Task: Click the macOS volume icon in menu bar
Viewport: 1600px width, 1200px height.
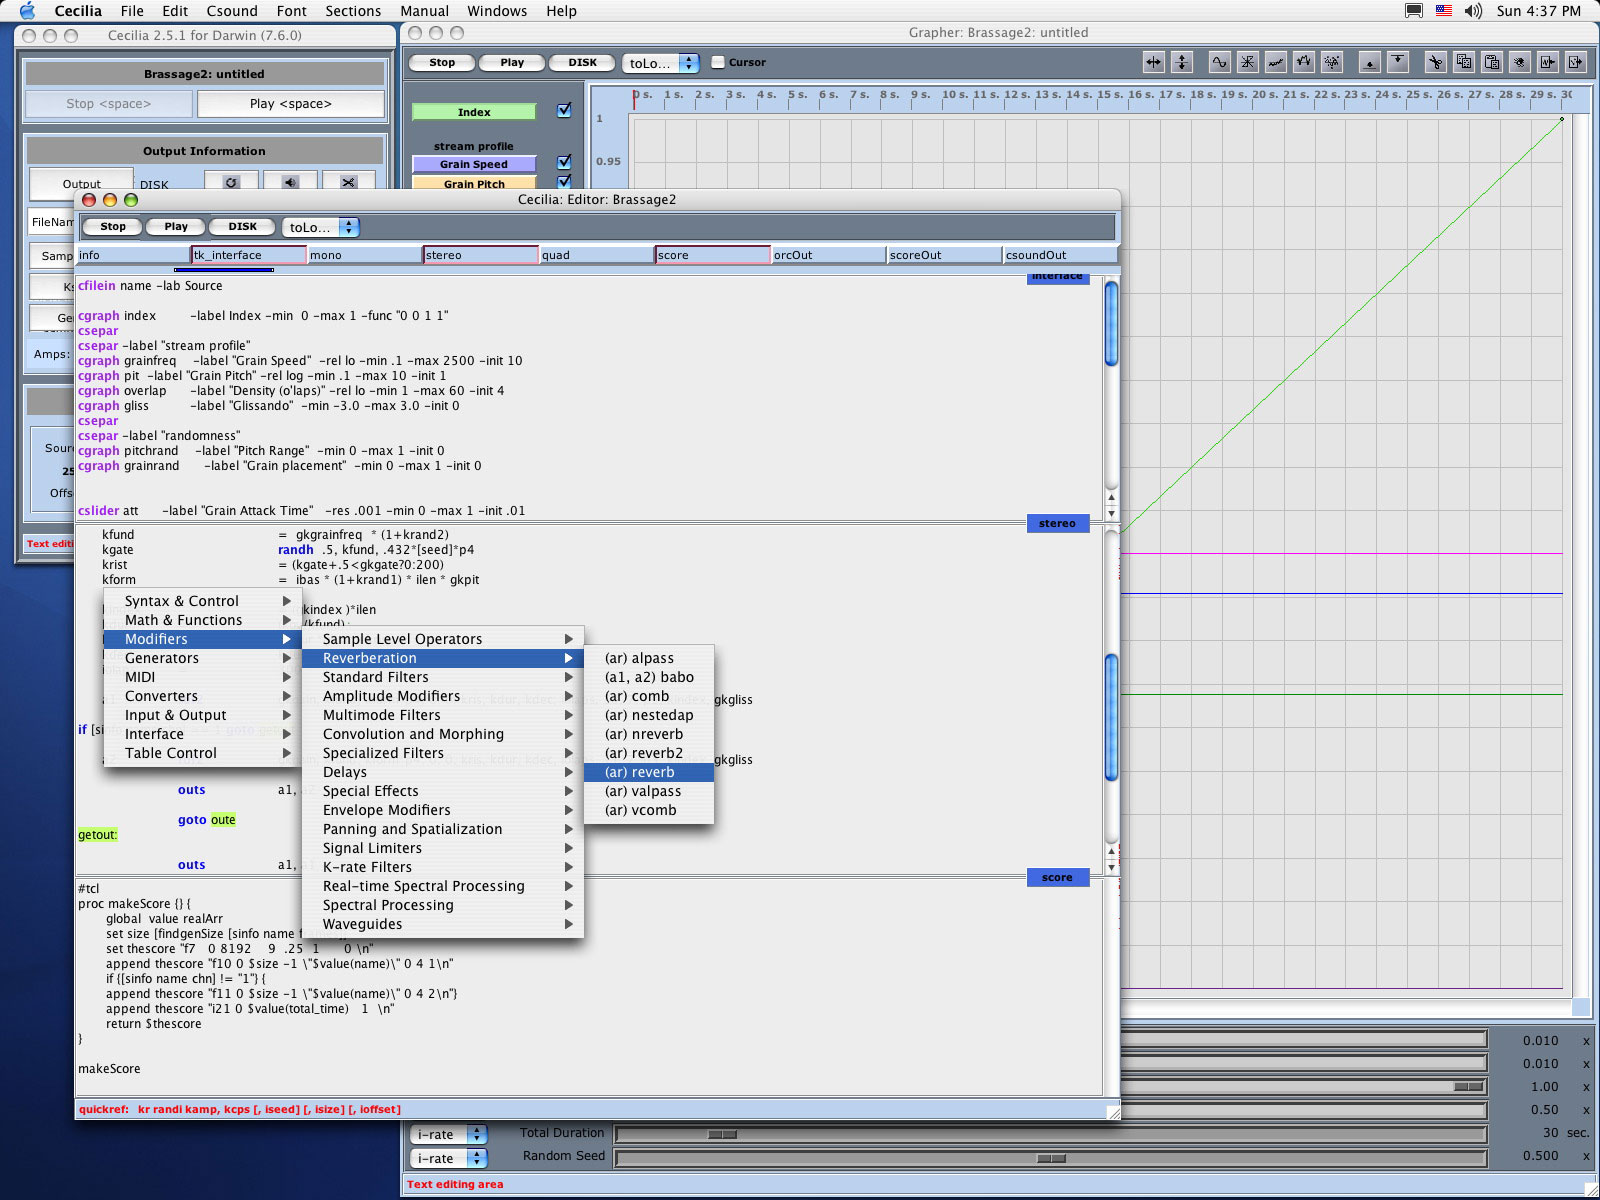Action: (1473, 11)
